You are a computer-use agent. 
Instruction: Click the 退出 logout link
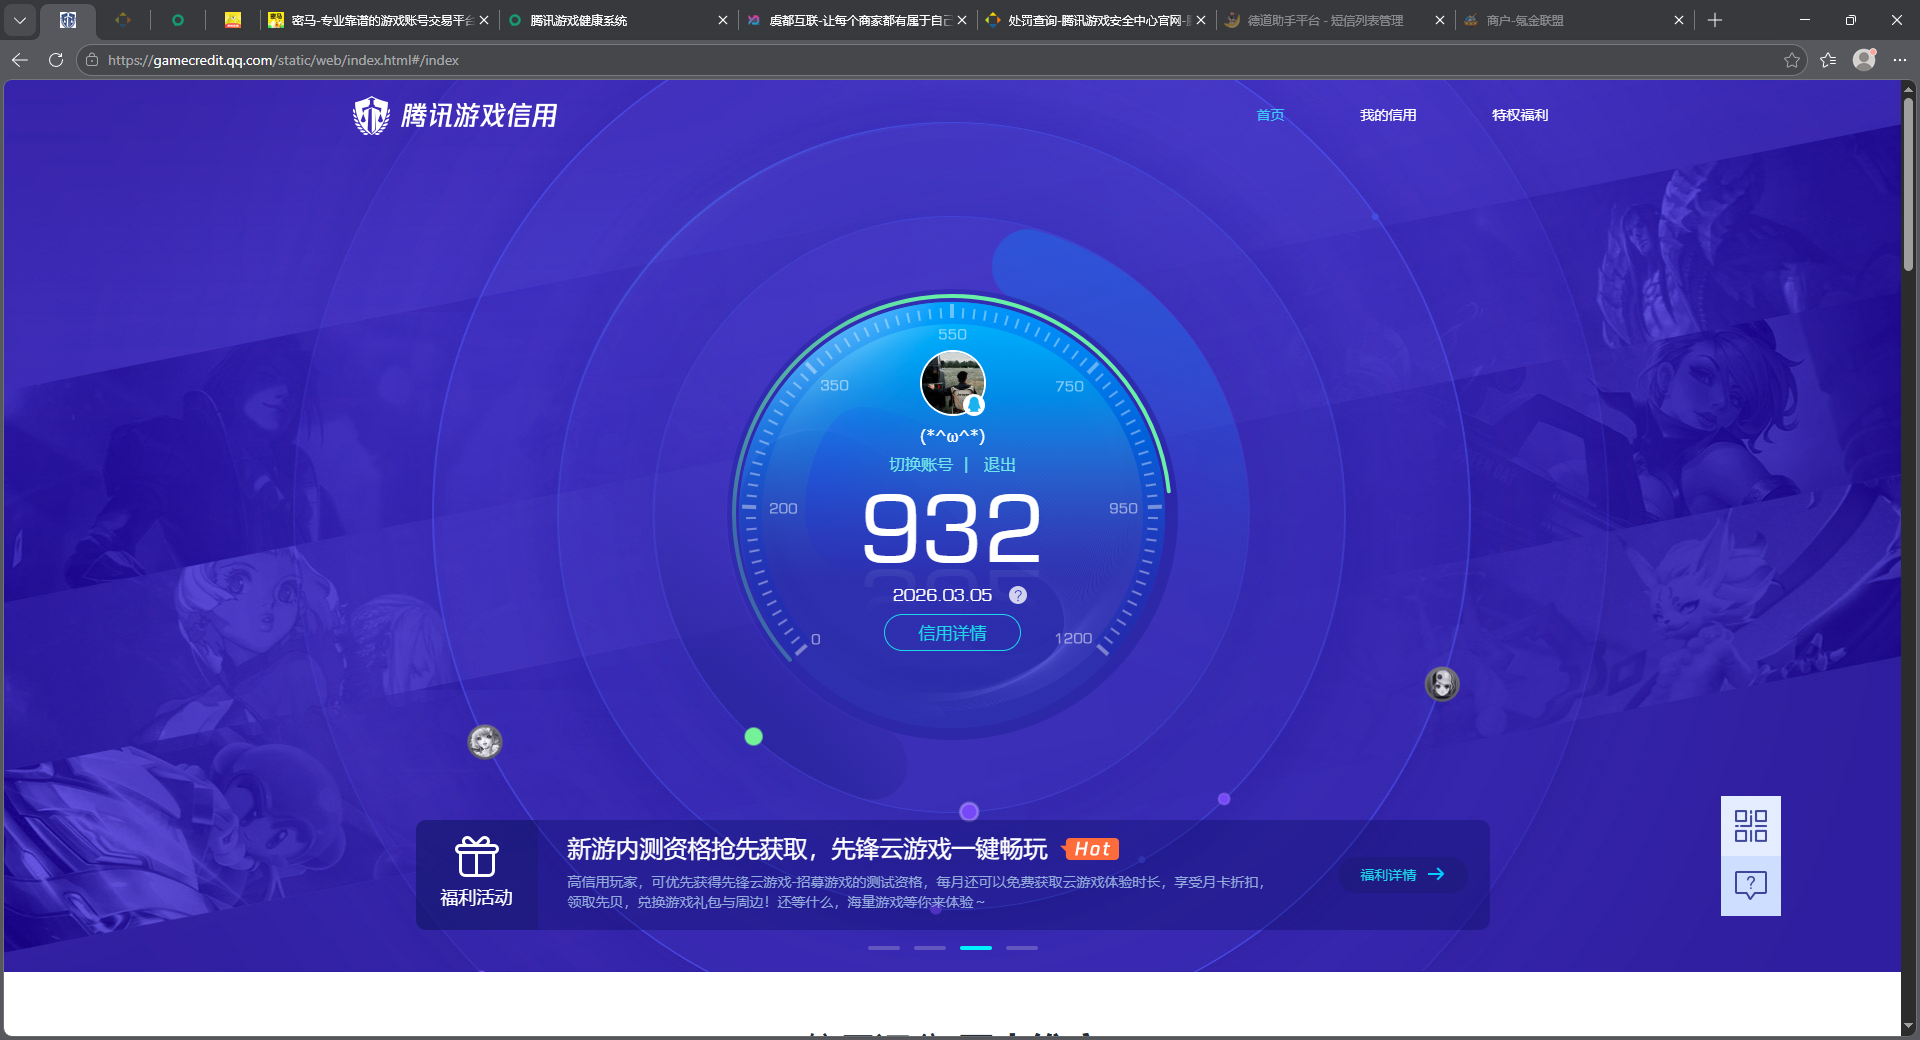[999, 465]
